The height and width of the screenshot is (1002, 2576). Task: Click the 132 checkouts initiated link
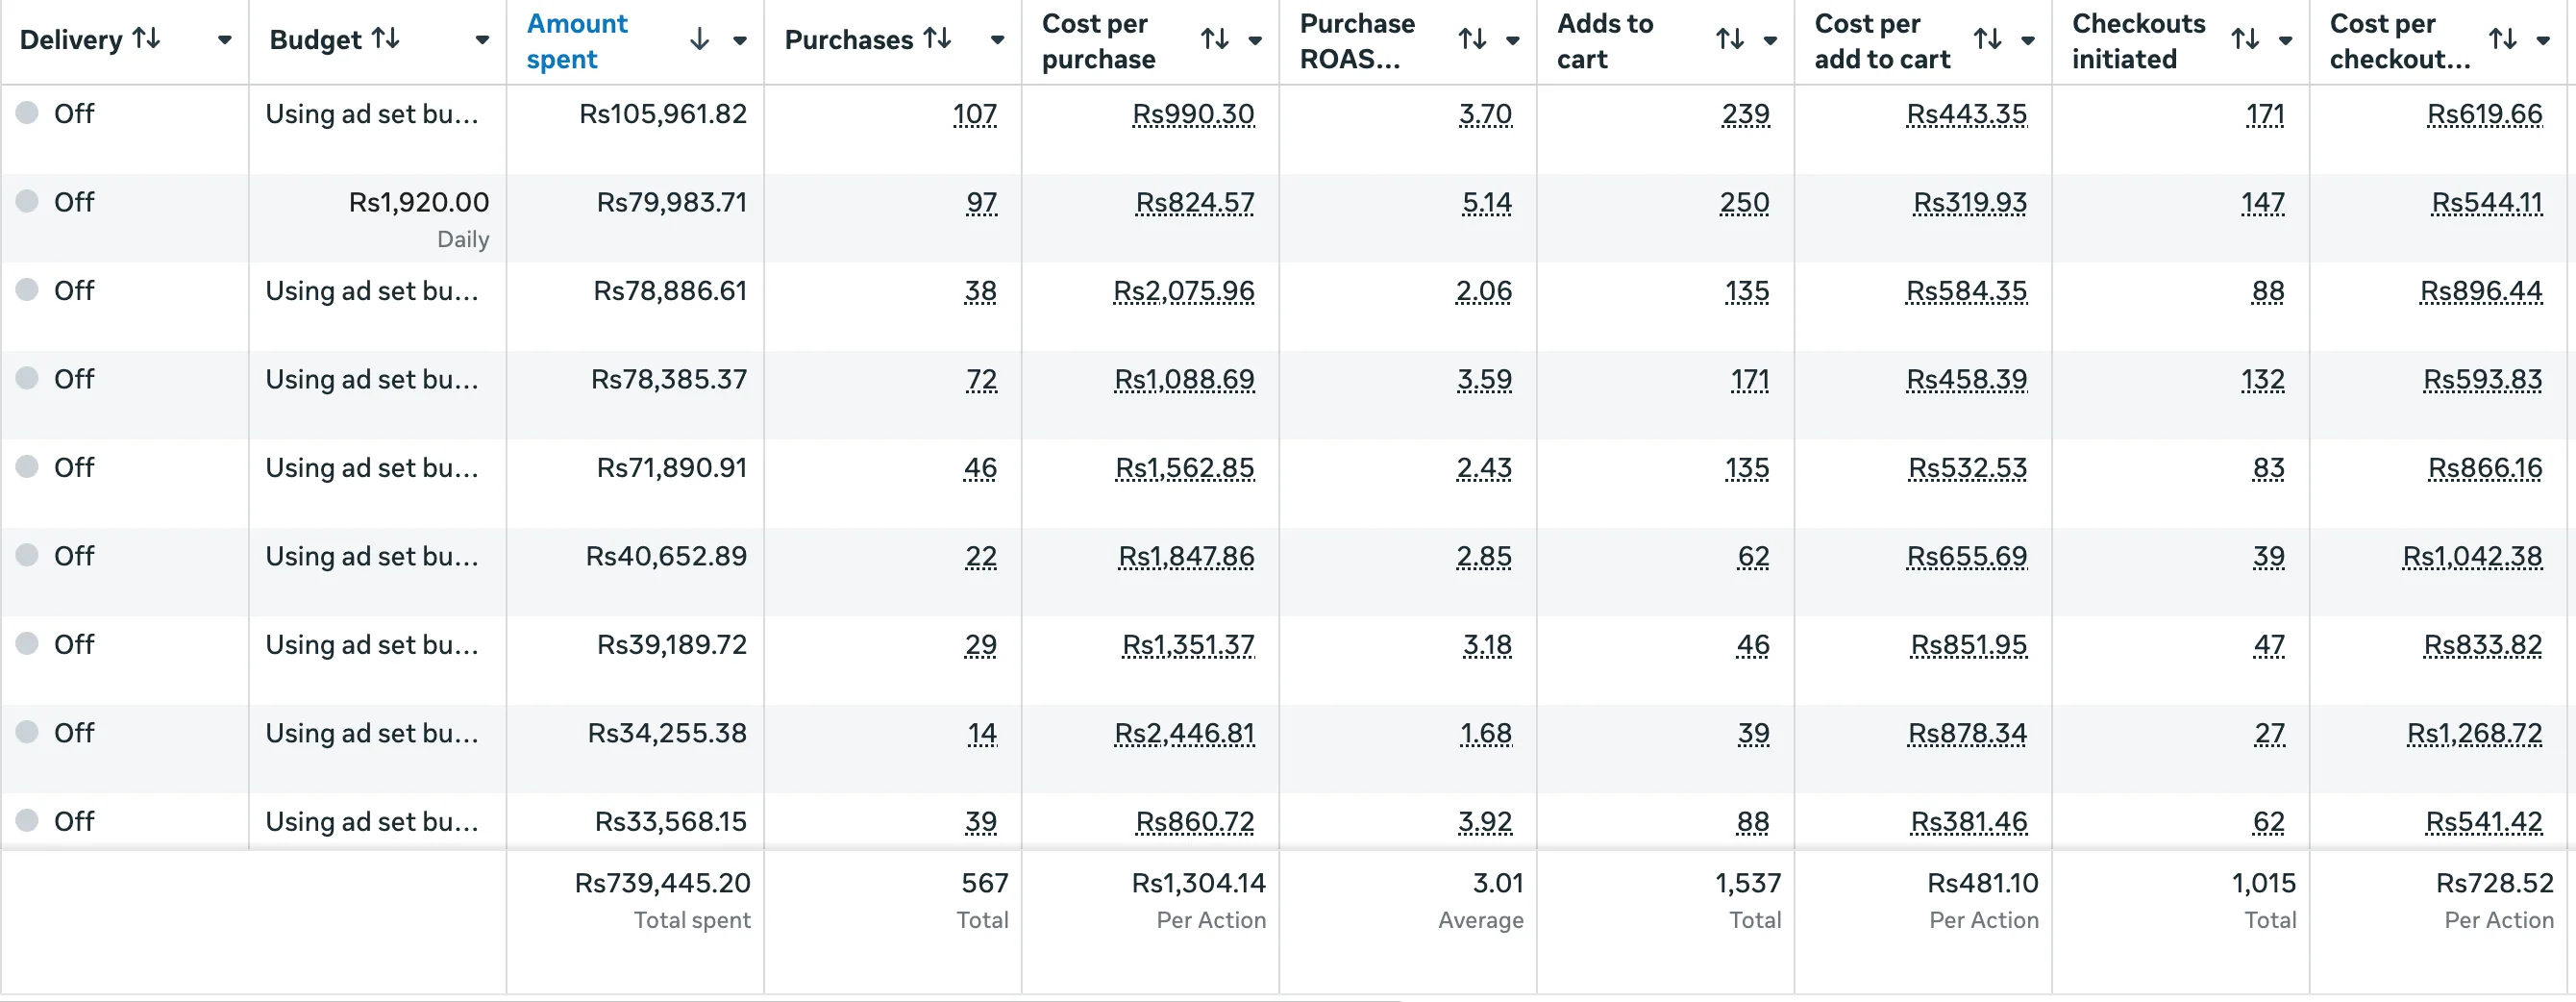(x=2263, y=380)
